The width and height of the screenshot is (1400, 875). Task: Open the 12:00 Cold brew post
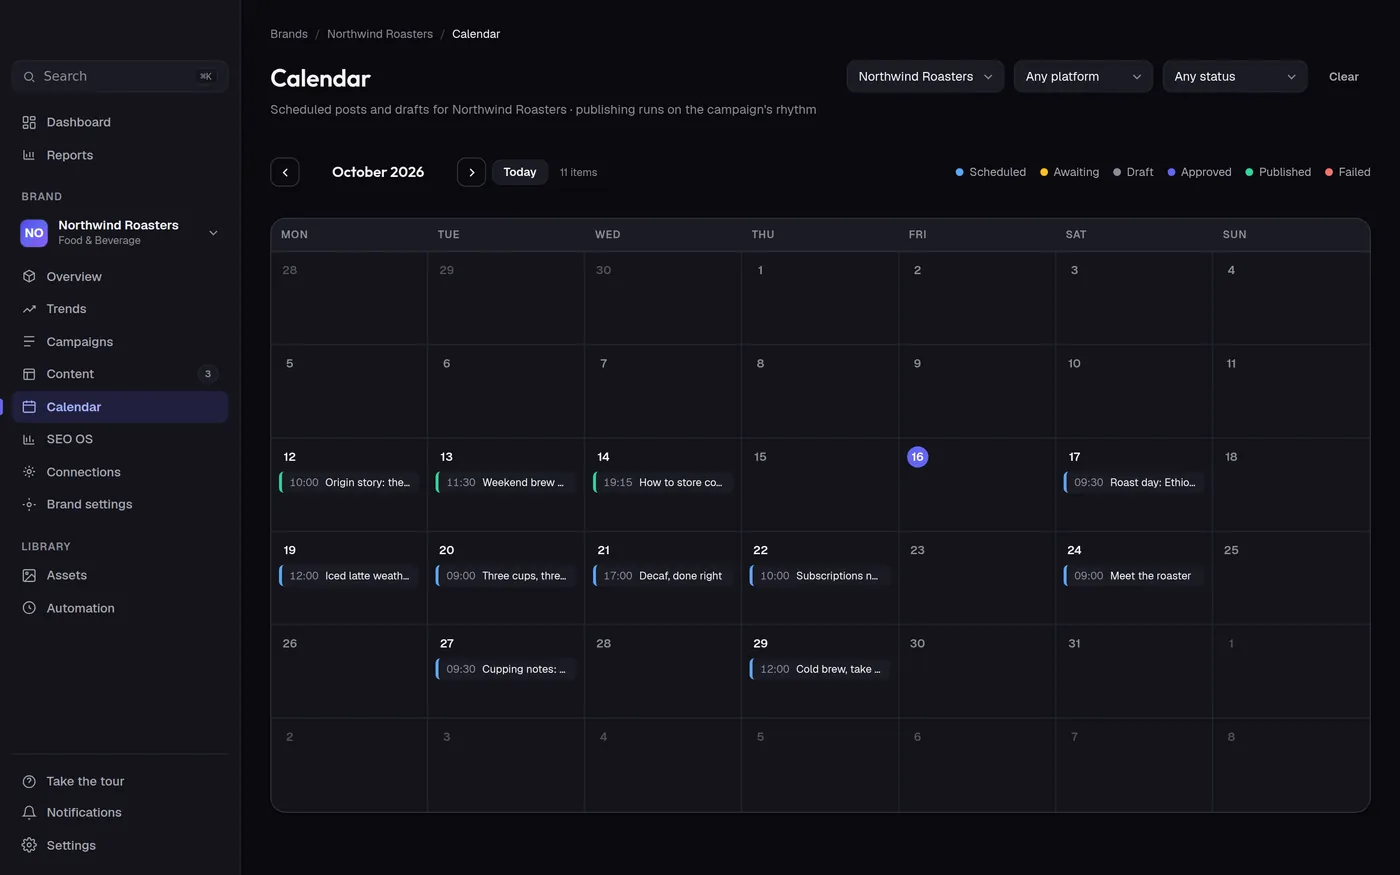[x=820, y=669]
